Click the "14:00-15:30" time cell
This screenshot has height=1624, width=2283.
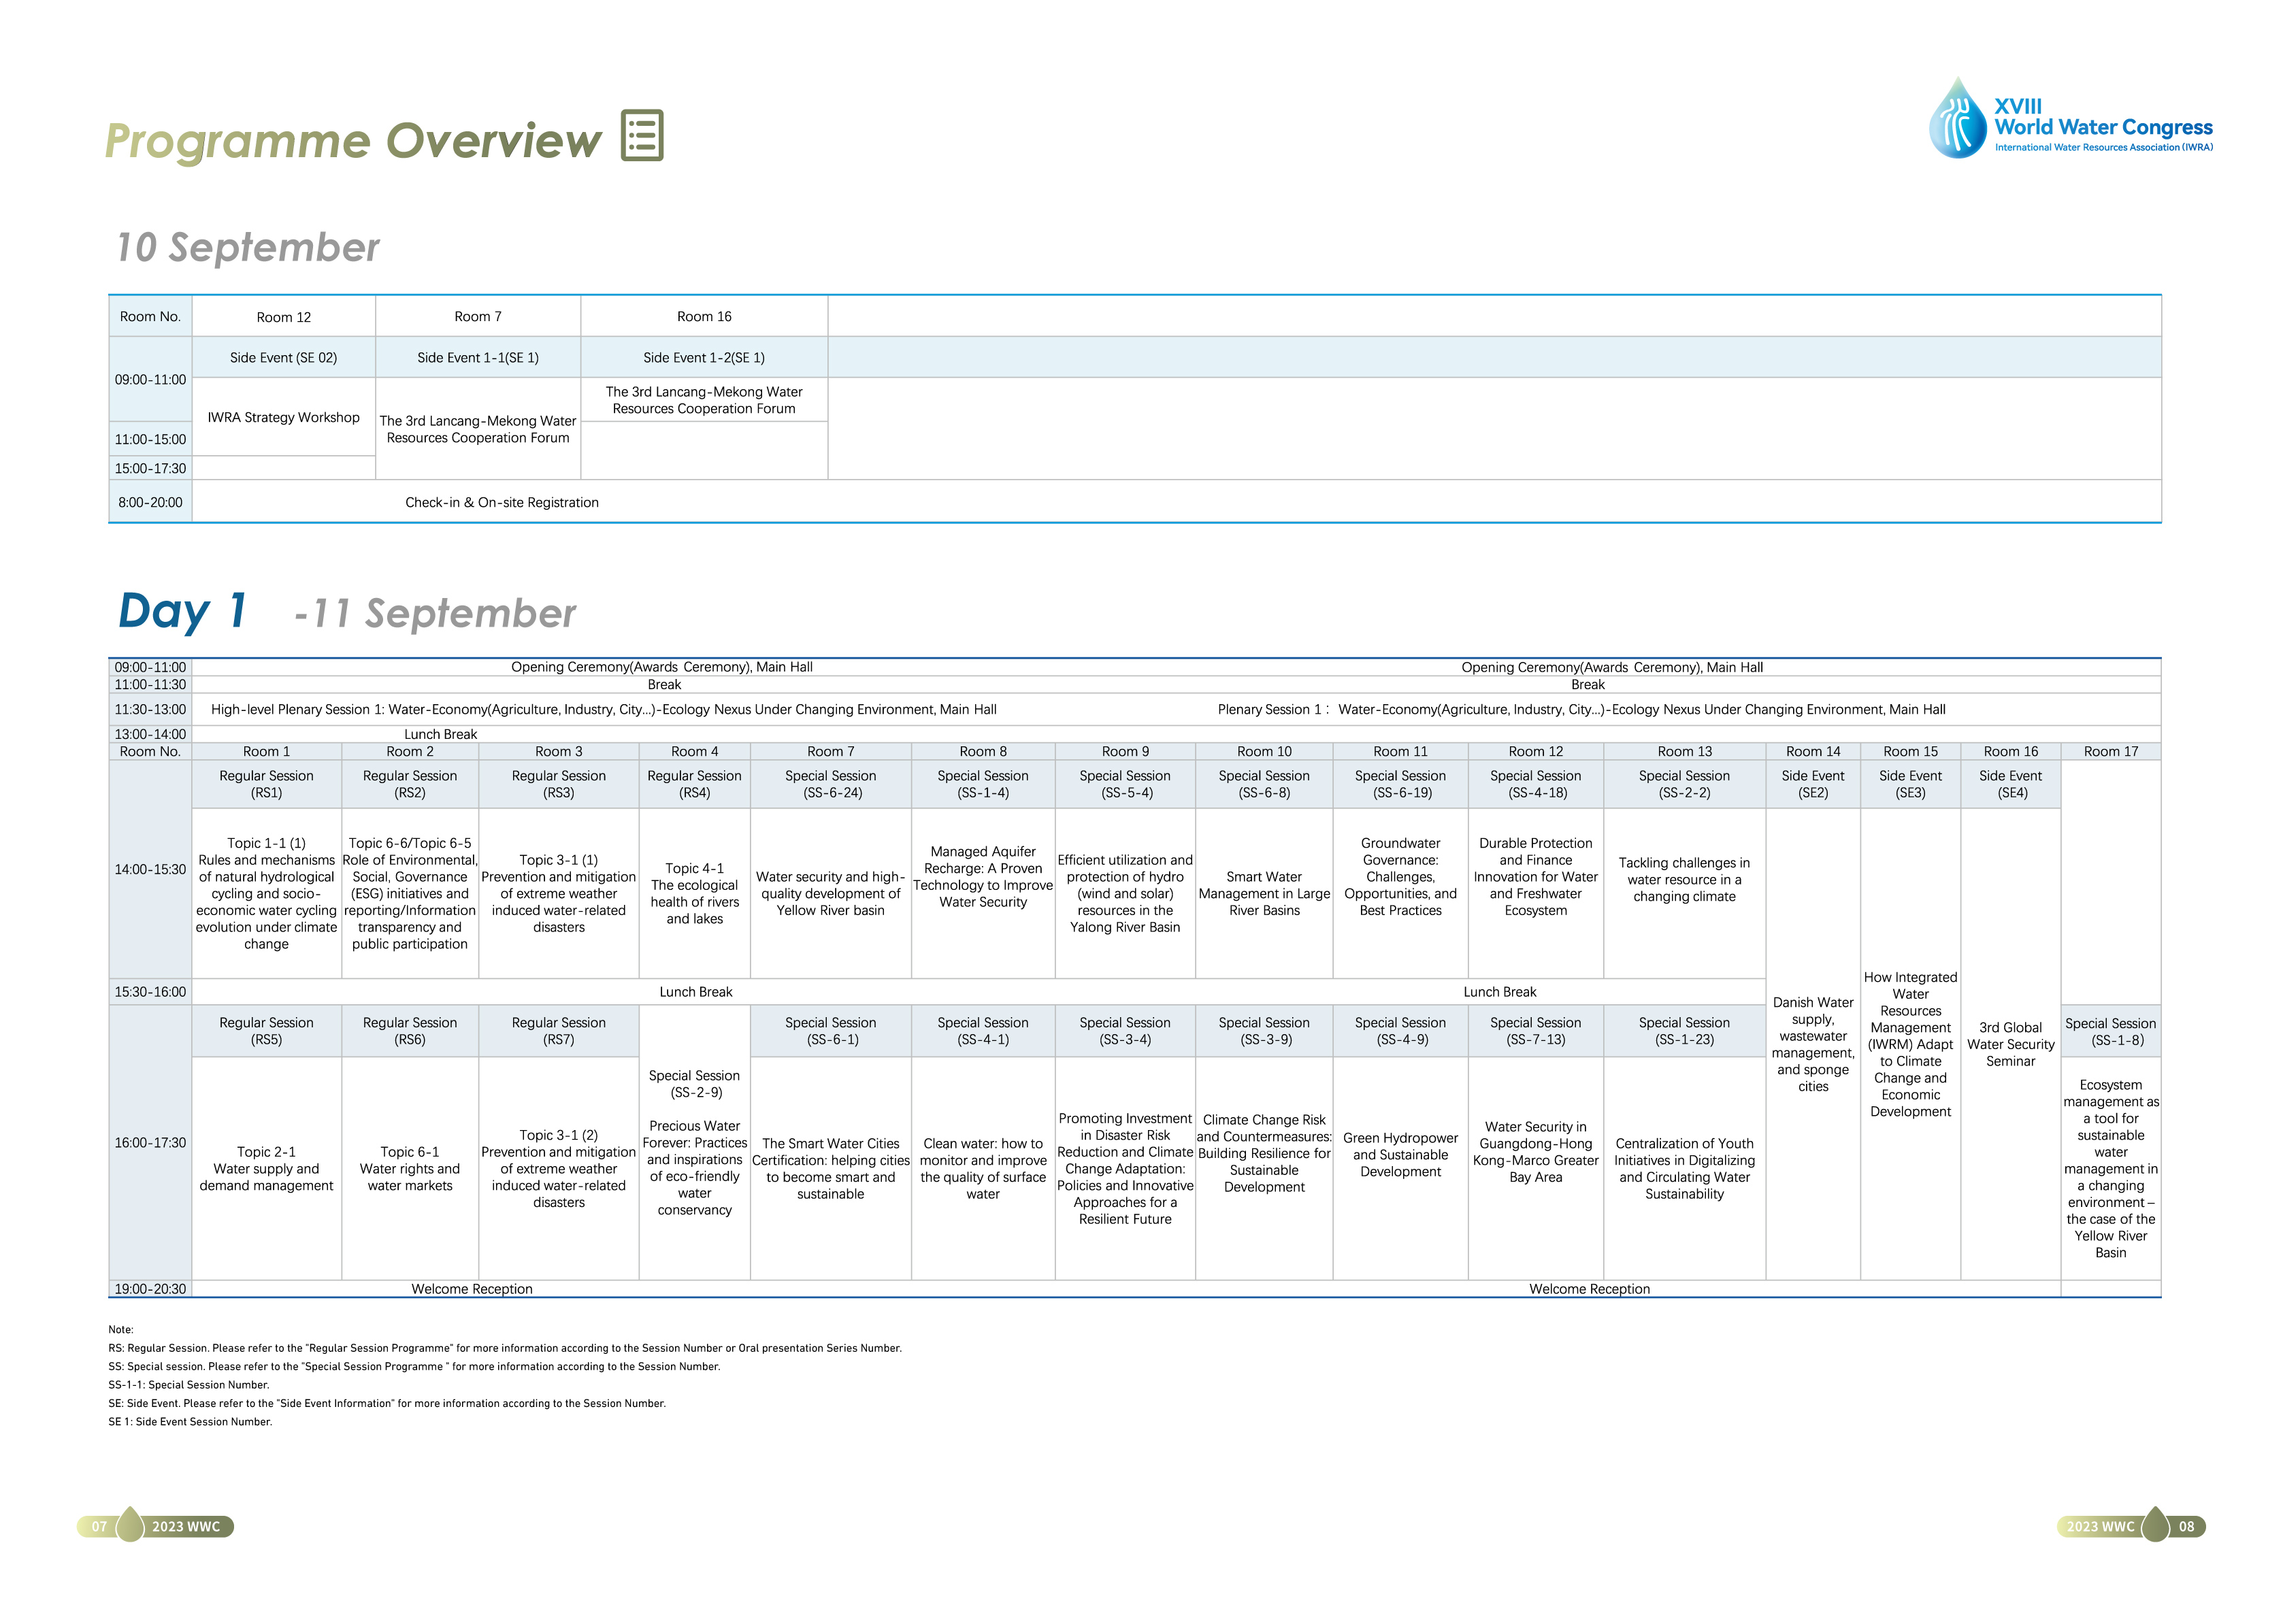pyautogui.click(x=150, y=869)
